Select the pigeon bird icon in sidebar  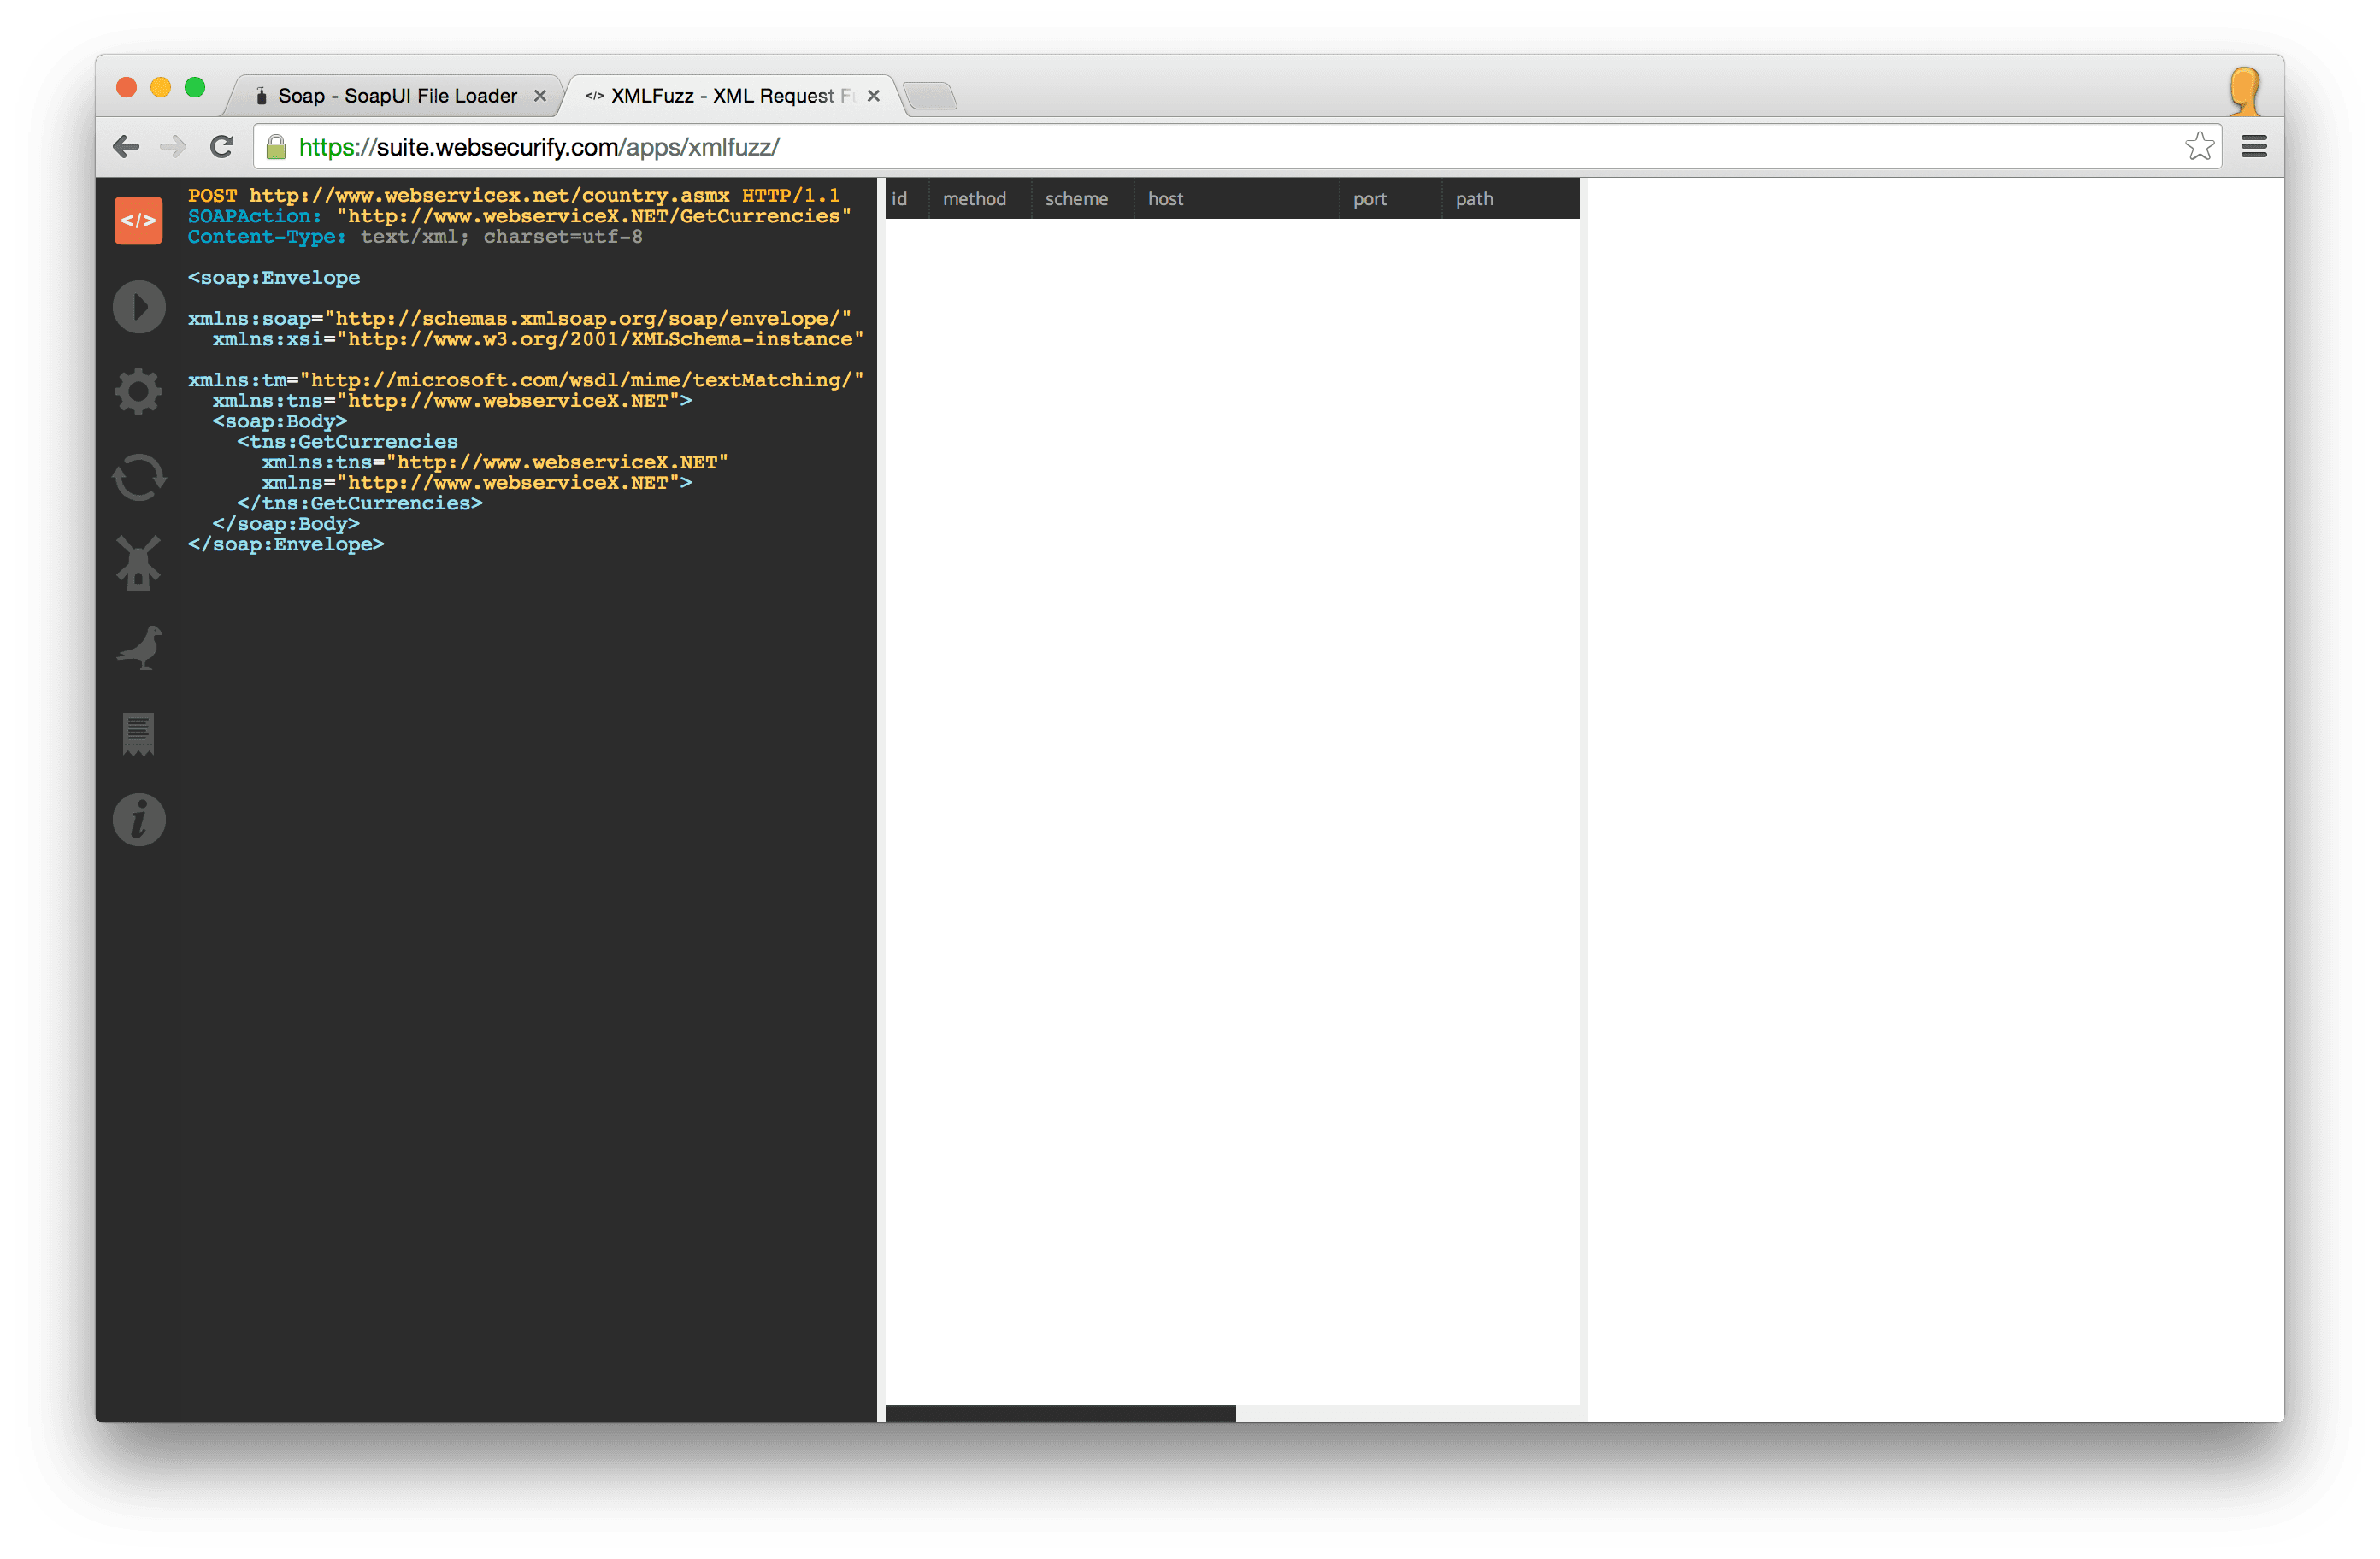coord(140,648)
